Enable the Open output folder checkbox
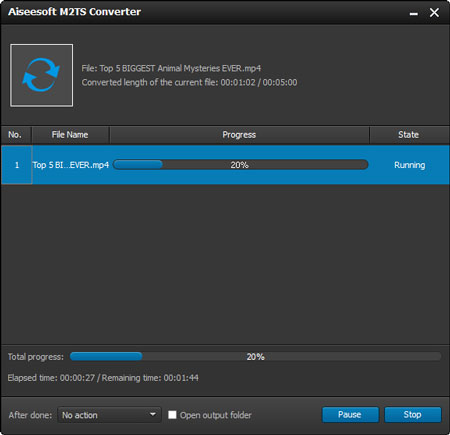The width and height of the screenshot is (450, 435). pos(172,415)
